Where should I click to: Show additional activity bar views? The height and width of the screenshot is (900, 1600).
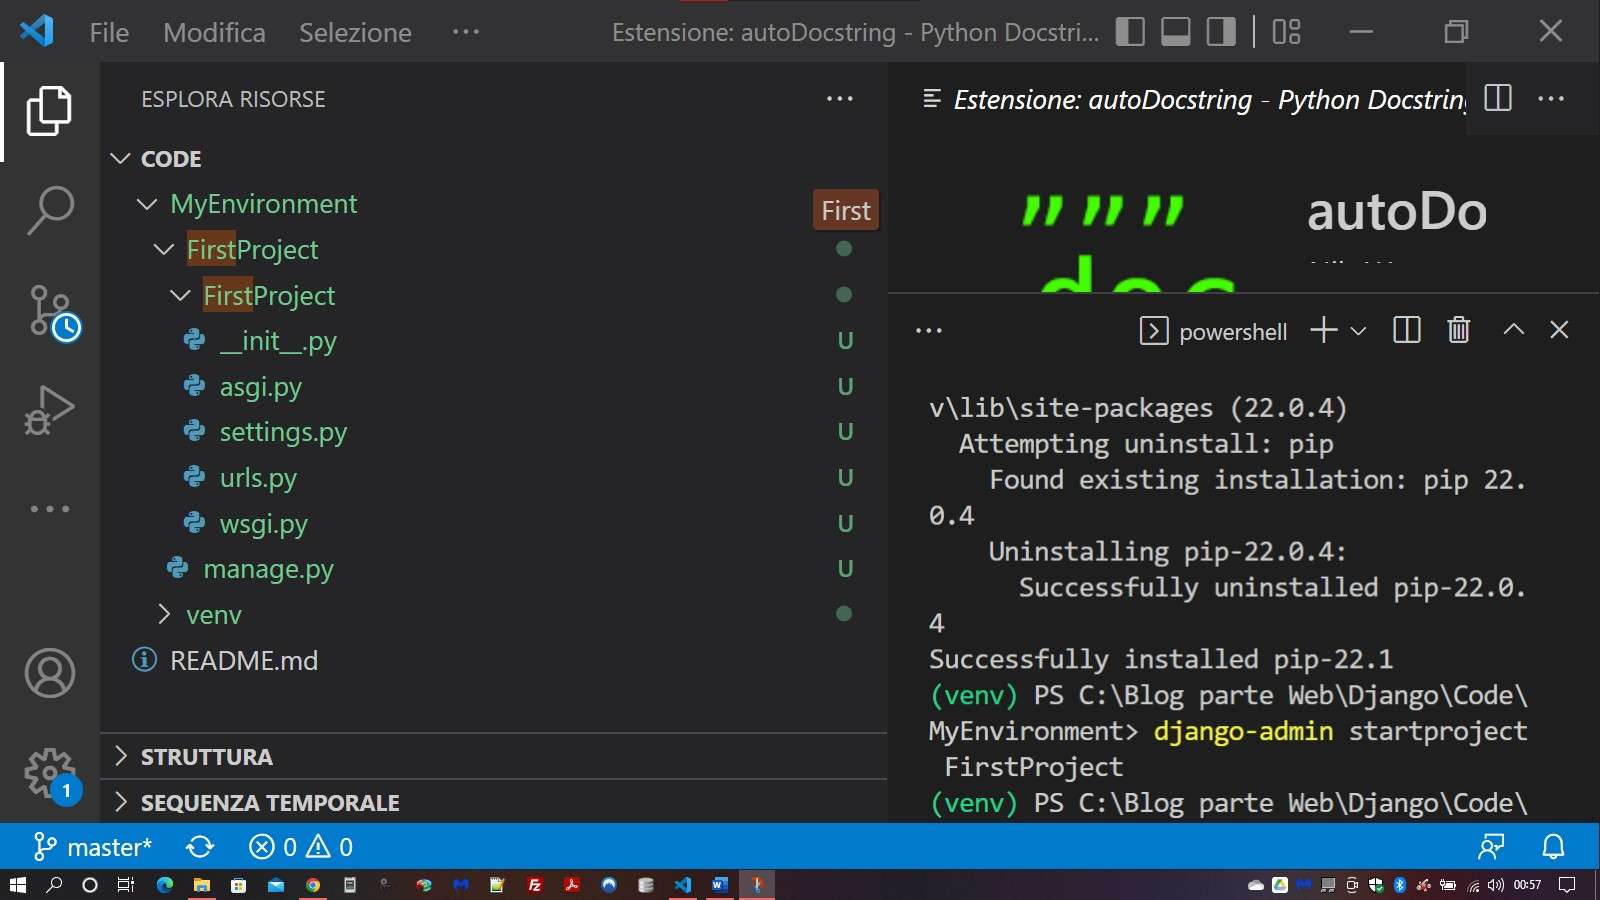coord(49,509)
